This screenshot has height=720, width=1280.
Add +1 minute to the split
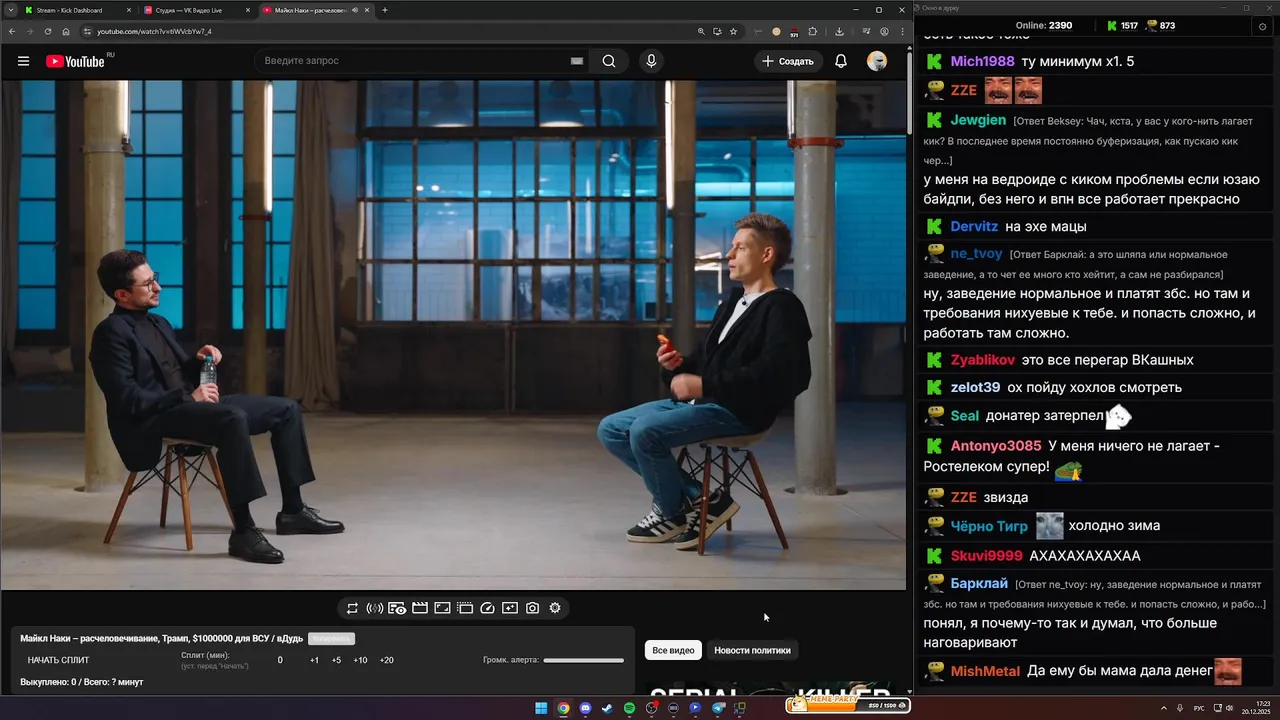[314, 660]
